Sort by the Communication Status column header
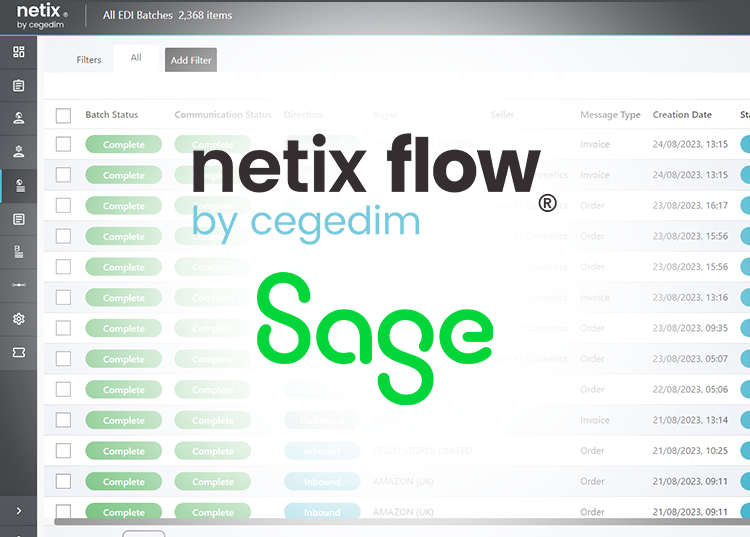Viewport: 750px width, 537px height. [x=223, y=115]
